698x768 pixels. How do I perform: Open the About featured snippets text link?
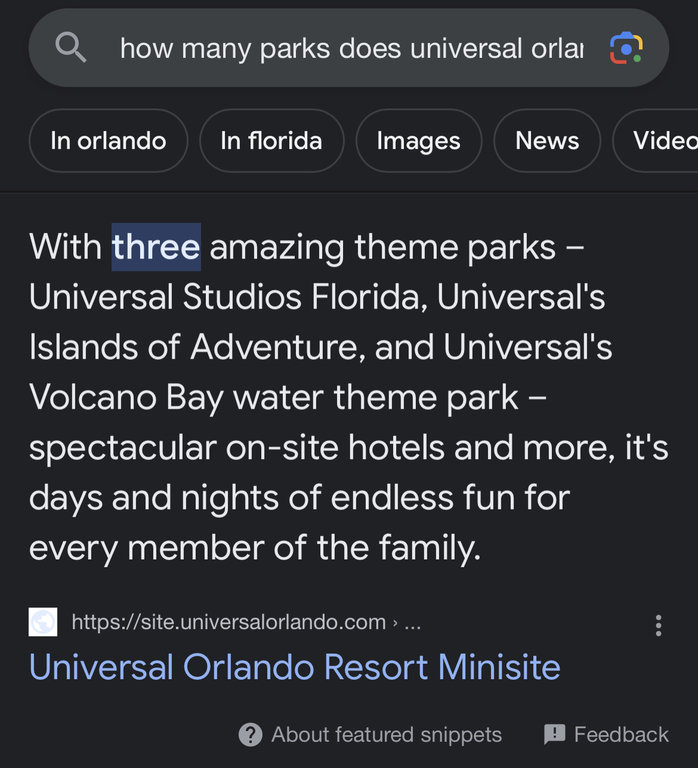point(386,735)
